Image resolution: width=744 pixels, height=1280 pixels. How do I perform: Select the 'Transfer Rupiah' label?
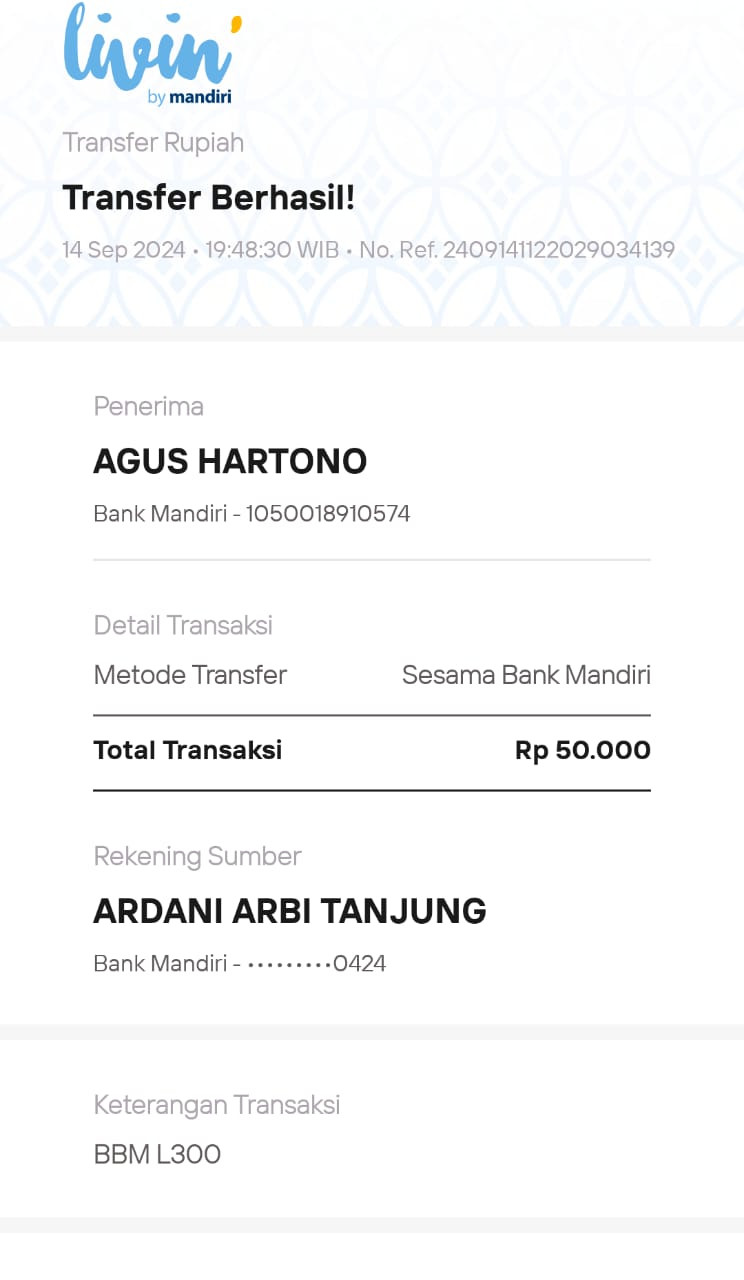pyautogui.click(x=153, y=142)
